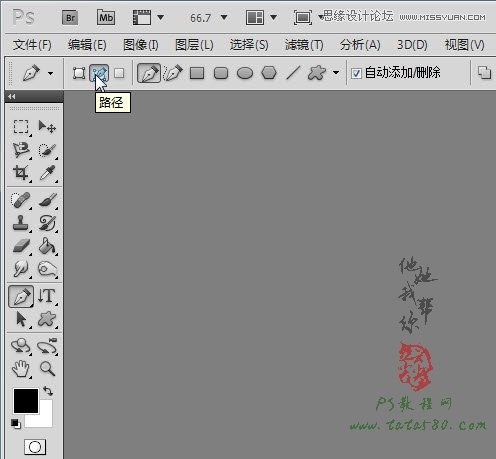Select the 路径 paths mode button

tap(99, 73)
